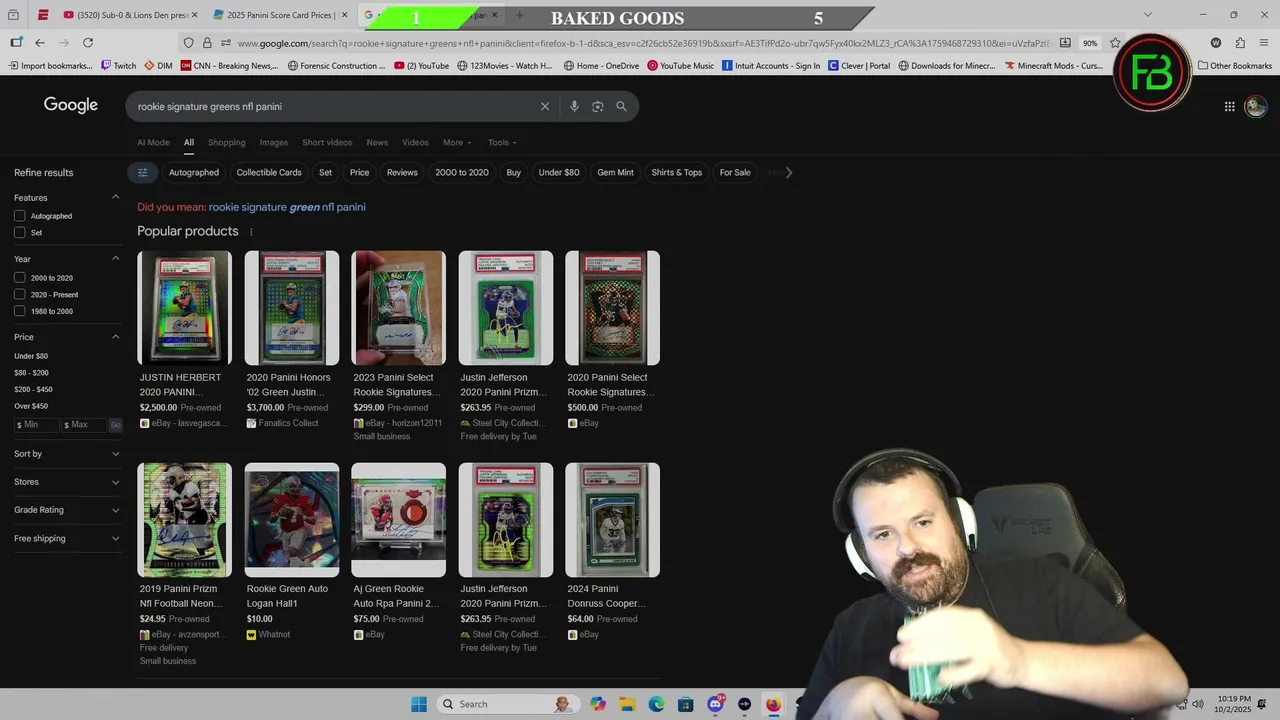
Task: Enable the 2000 to 2020 year filter
Action: pyautogui.click(x=20, y=278)
